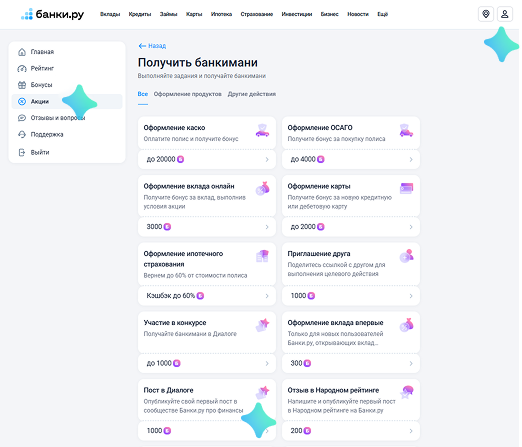Viewport: 522px width, 447px height.
Task: Switch to Другие действия tab
Action: tap(252, 94)
